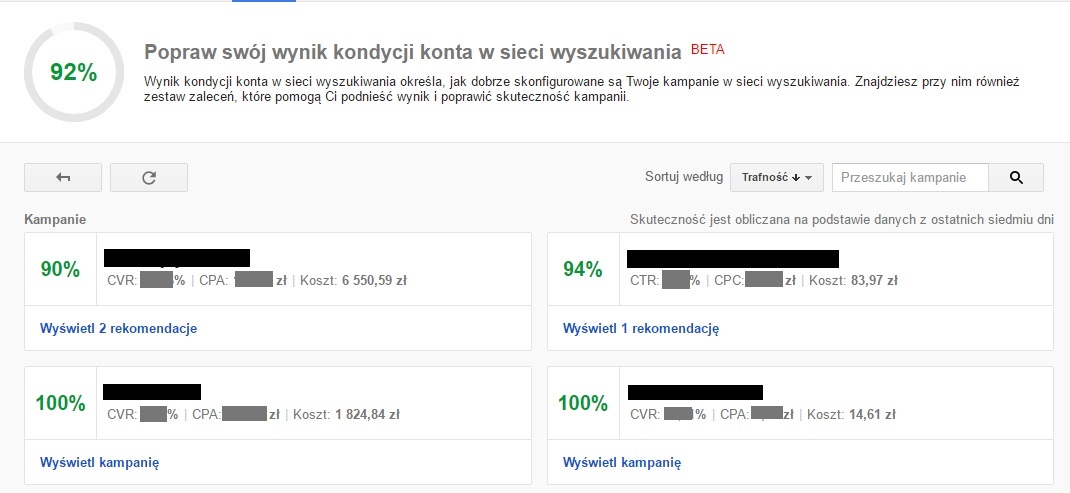Click the 92% account score circle
The height and width of the screenshot is (493, 1070).
pos(74,72)
